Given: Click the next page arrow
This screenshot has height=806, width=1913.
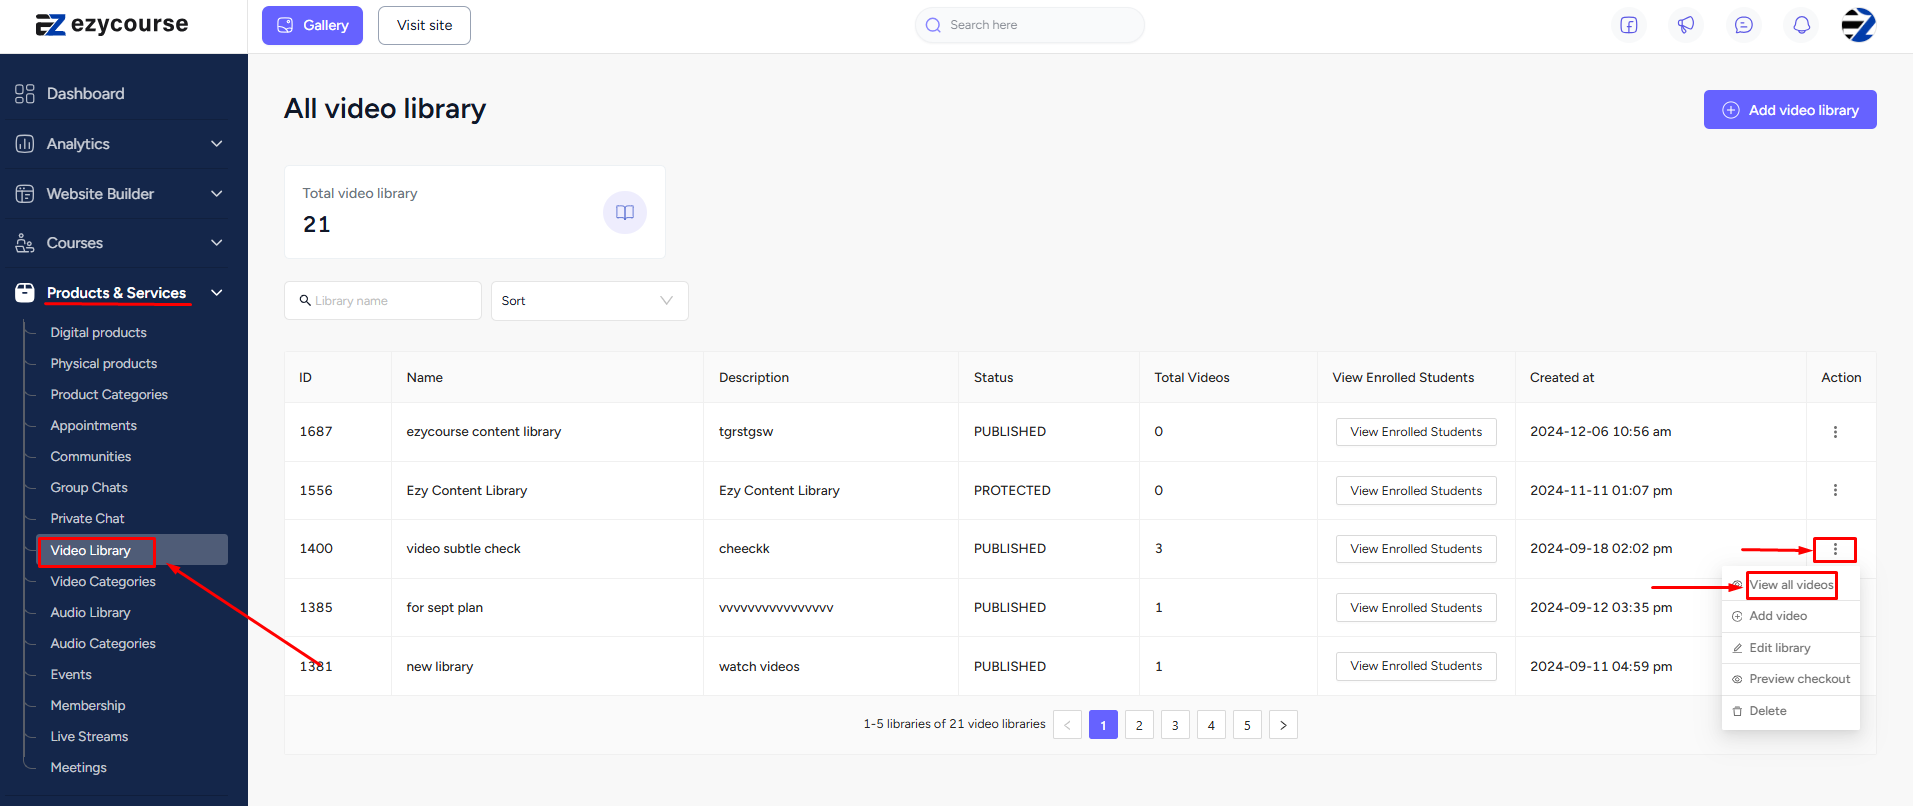Looking at the screenshot, I should [x=1283, y=725].
